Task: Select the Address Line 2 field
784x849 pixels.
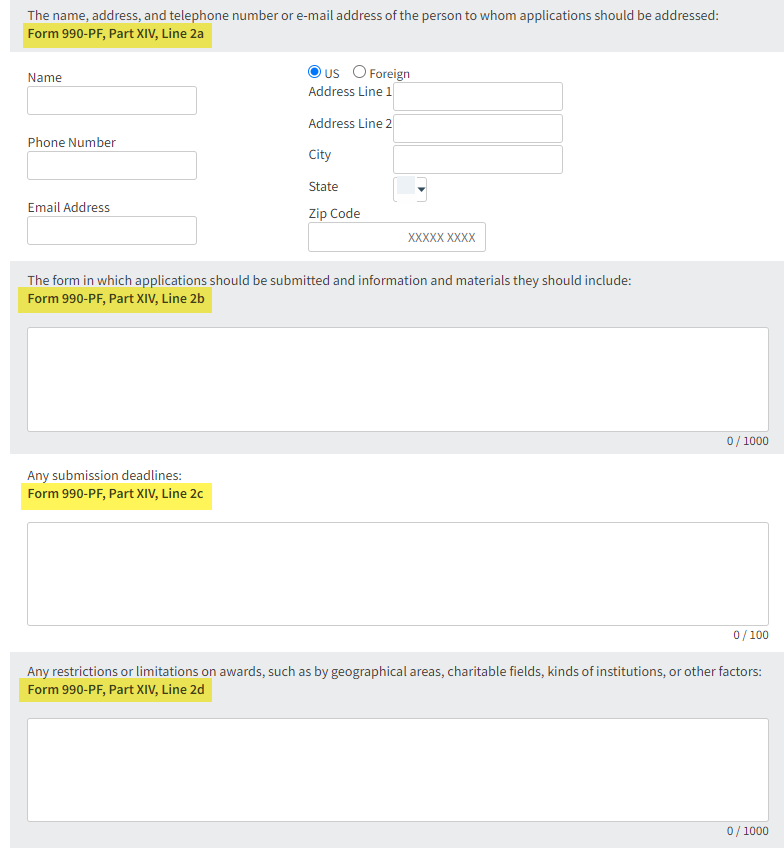Action: click(477, 129)
